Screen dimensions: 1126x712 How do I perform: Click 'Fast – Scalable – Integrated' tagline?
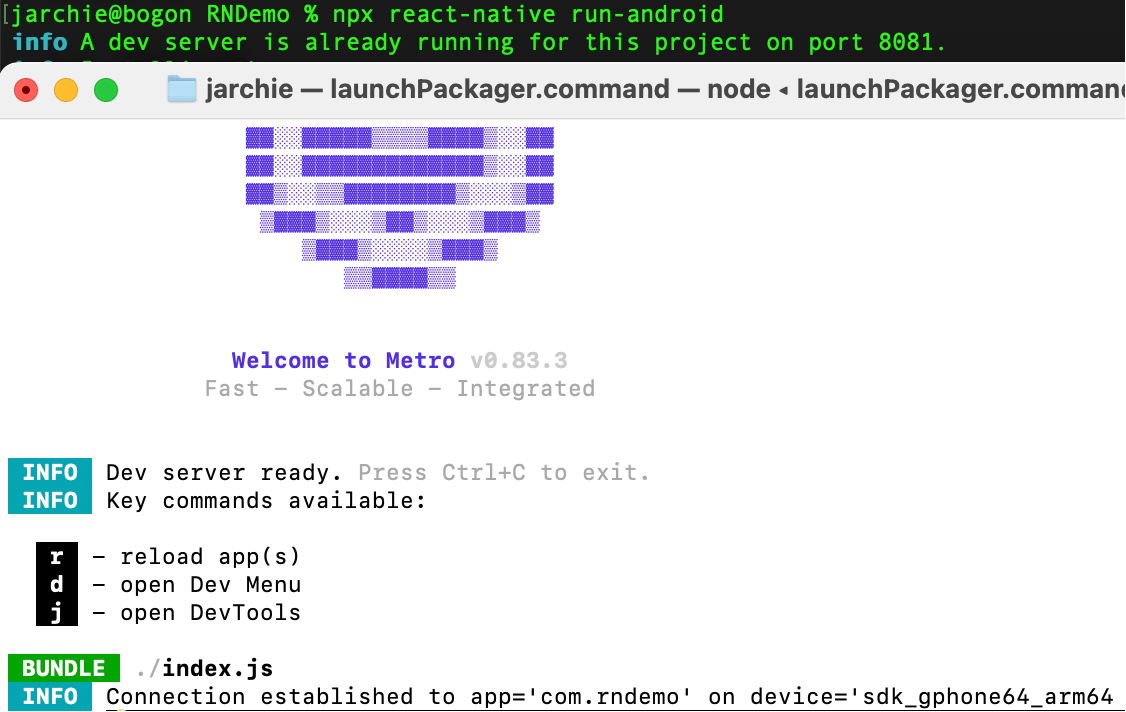400,388
